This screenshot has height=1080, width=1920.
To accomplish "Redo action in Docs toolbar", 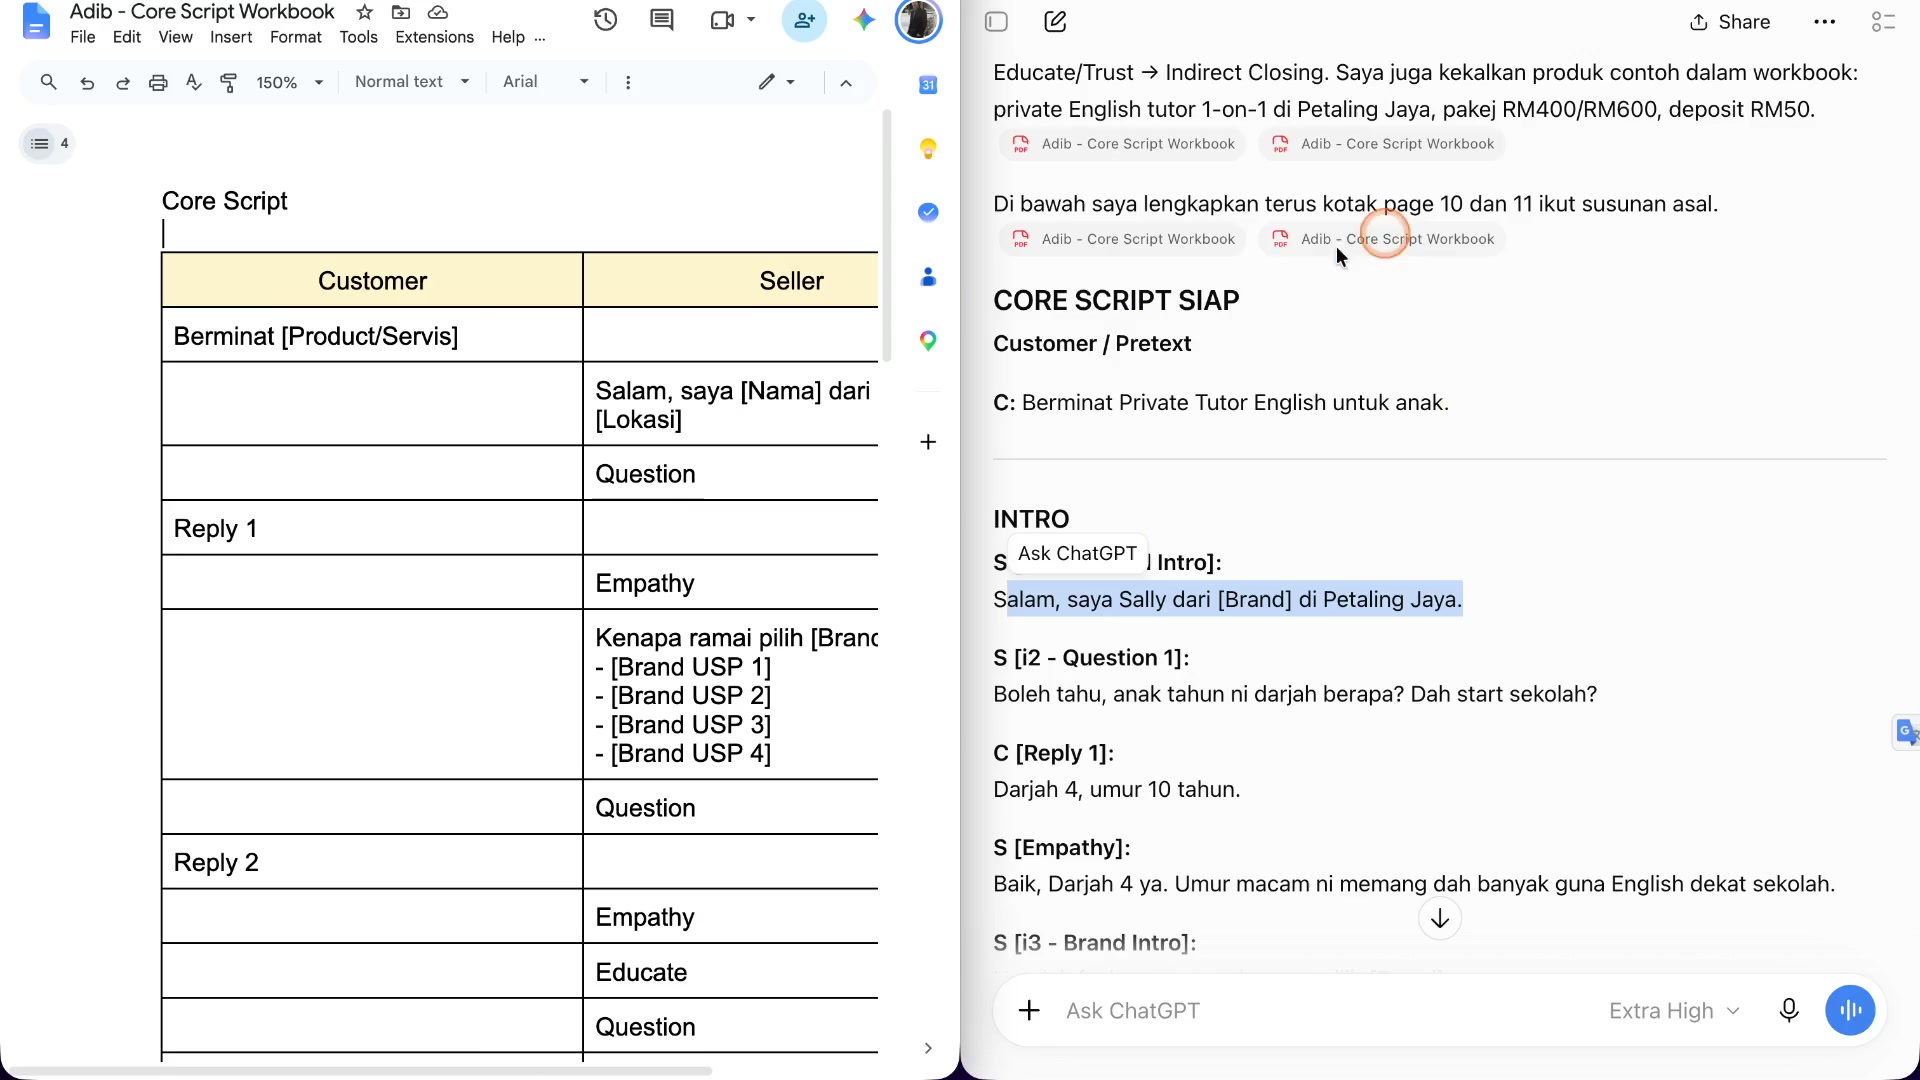I will click(123, 82).
